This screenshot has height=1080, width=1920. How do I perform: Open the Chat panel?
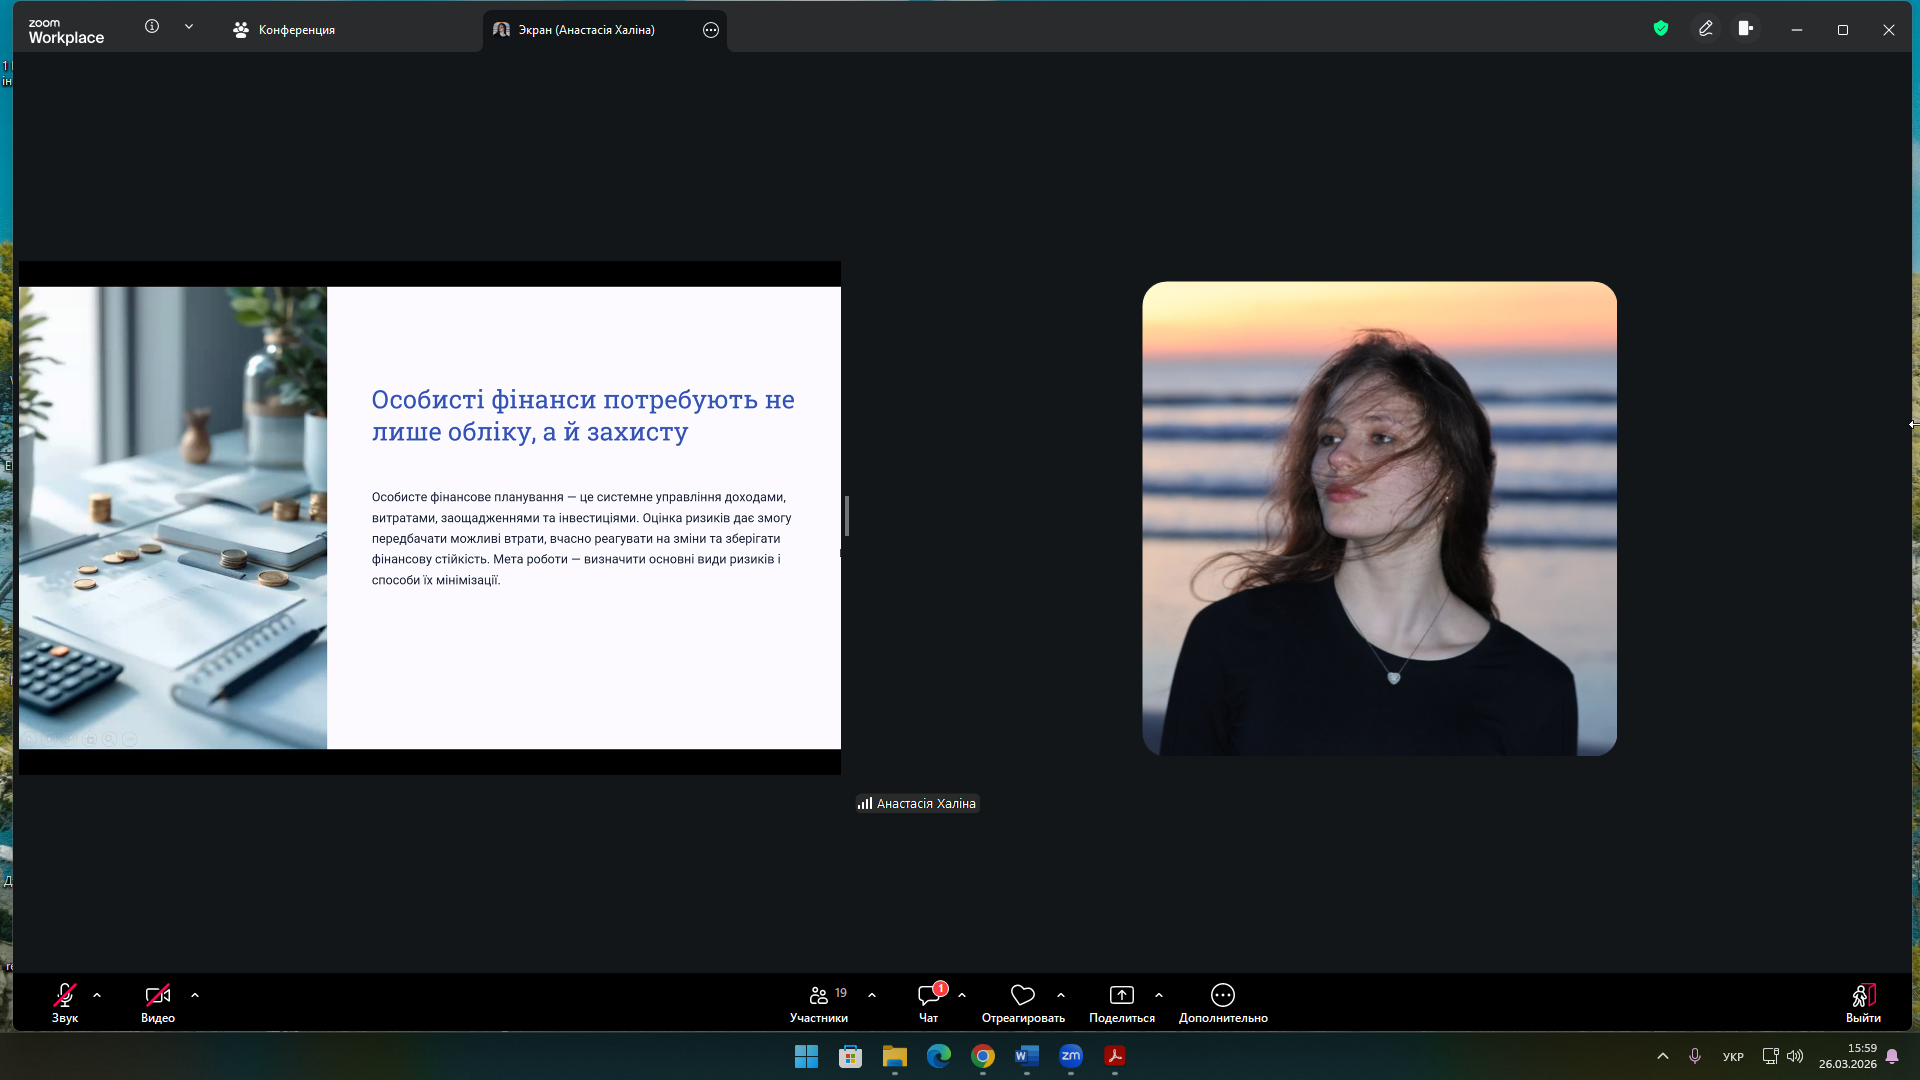point(929,996)
